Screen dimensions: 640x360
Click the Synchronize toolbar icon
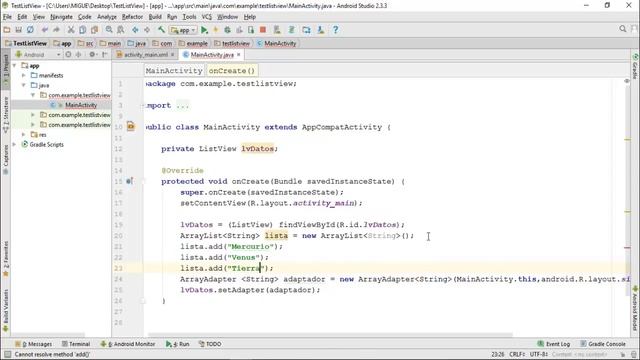tap(30, 30)
